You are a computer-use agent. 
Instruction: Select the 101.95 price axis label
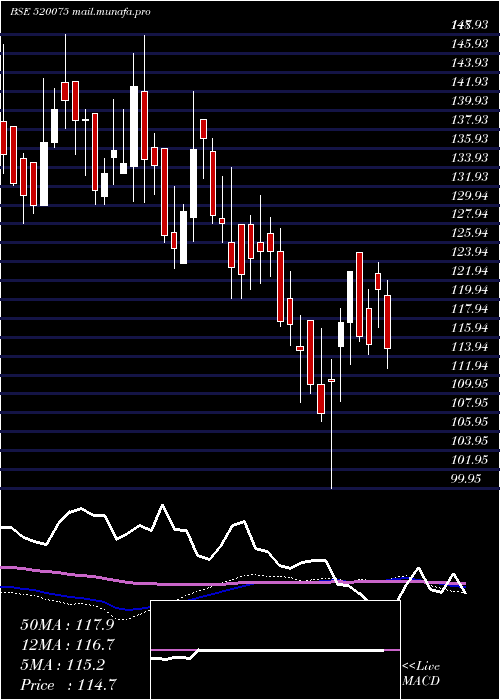469,460
